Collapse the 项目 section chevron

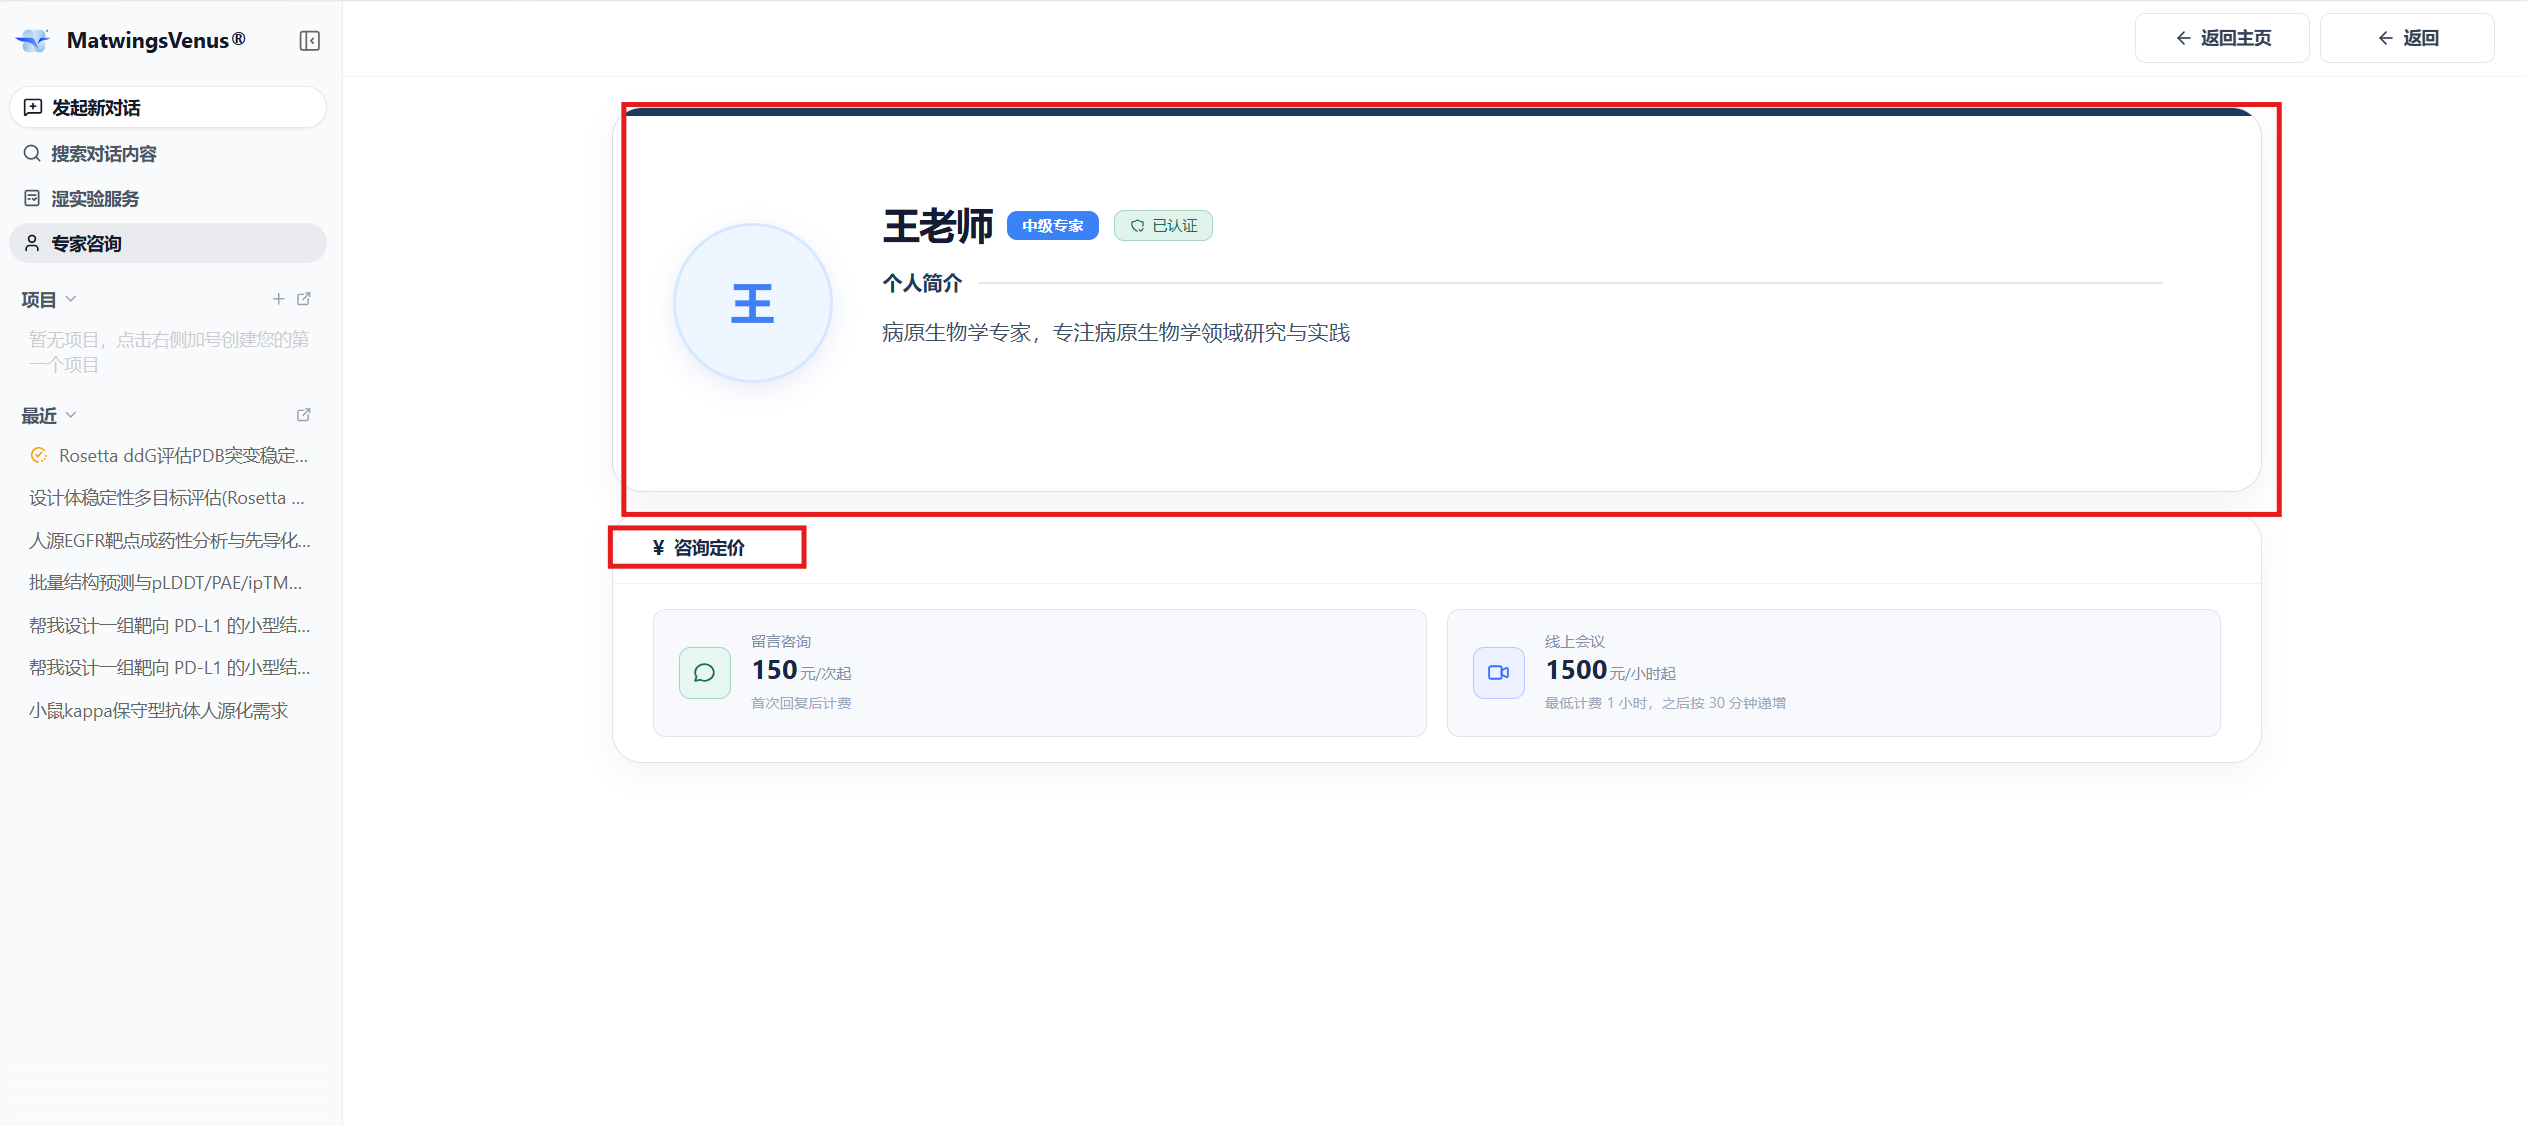click(71, 299)
